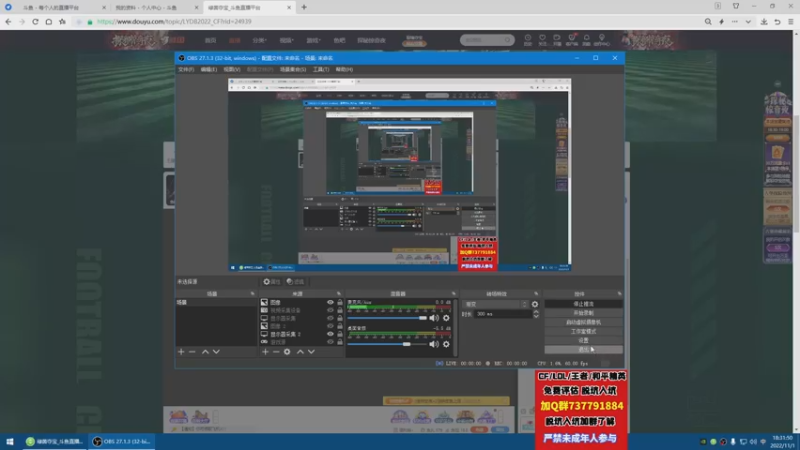This screenshot has width=800, height=450.
Task: Click the 停止推流 button in Controls
Action: point(583,304)
